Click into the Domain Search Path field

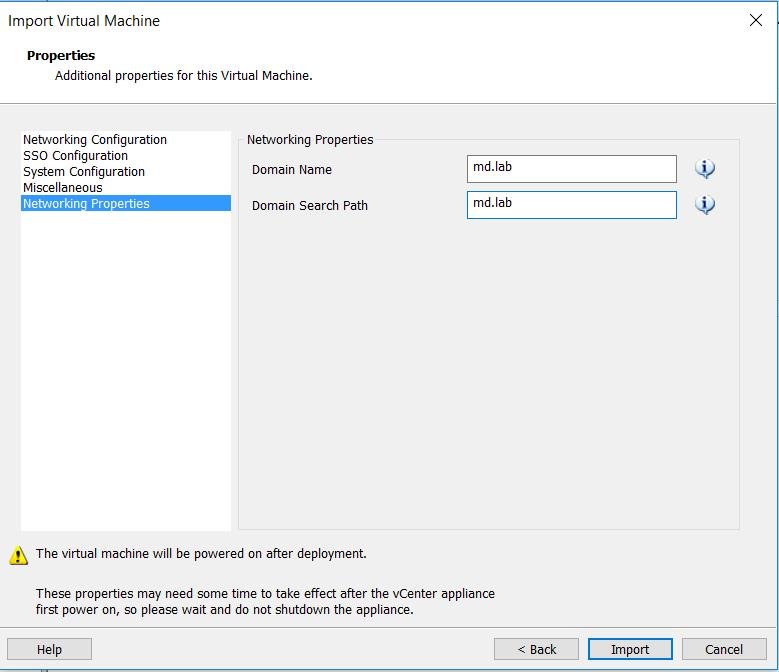571,205
